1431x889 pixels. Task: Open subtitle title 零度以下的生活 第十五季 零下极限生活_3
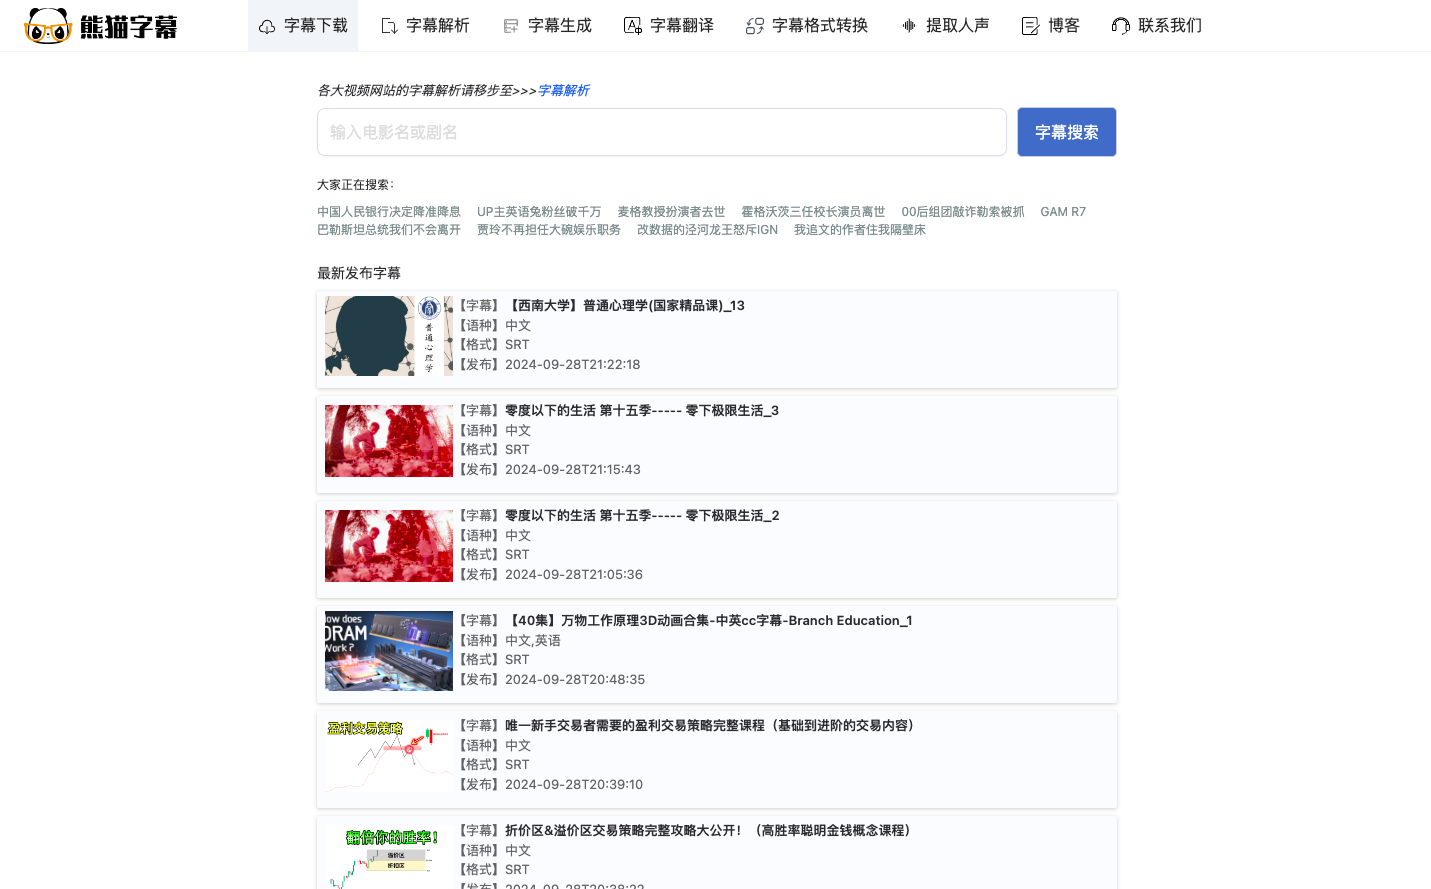[x=642, y=411]
